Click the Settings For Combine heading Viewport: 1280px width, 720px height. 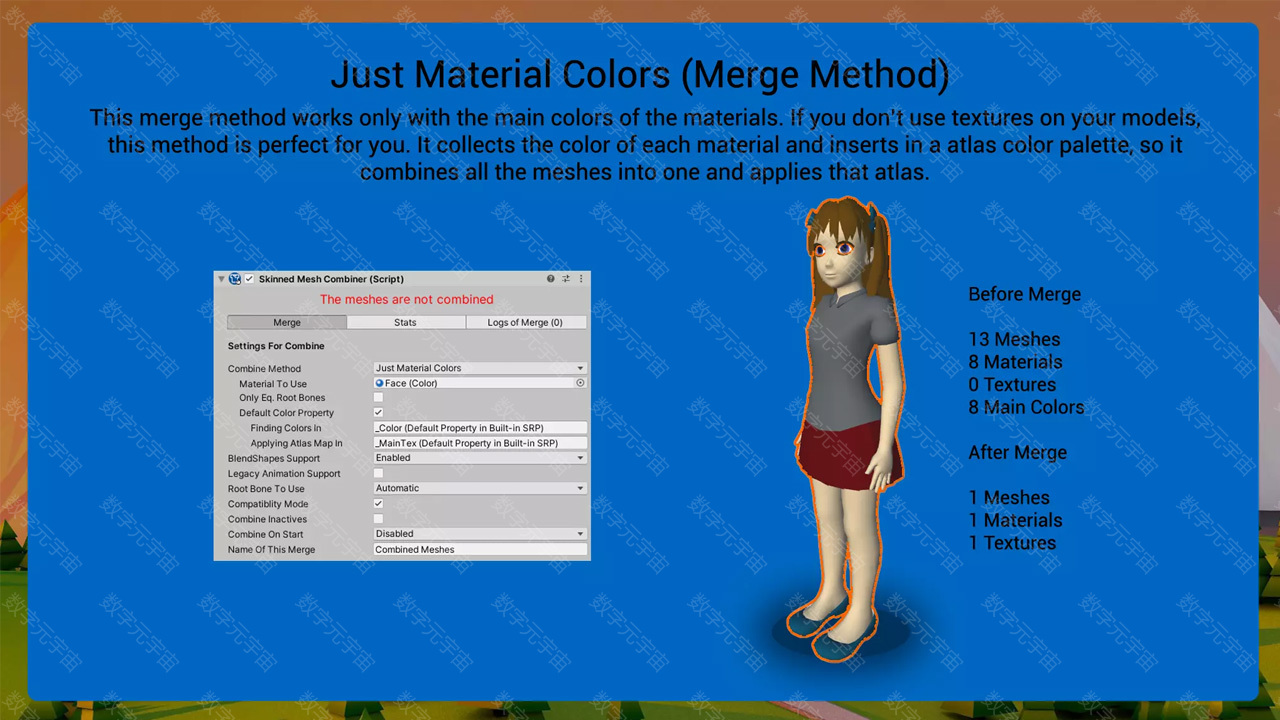point(276,346)
